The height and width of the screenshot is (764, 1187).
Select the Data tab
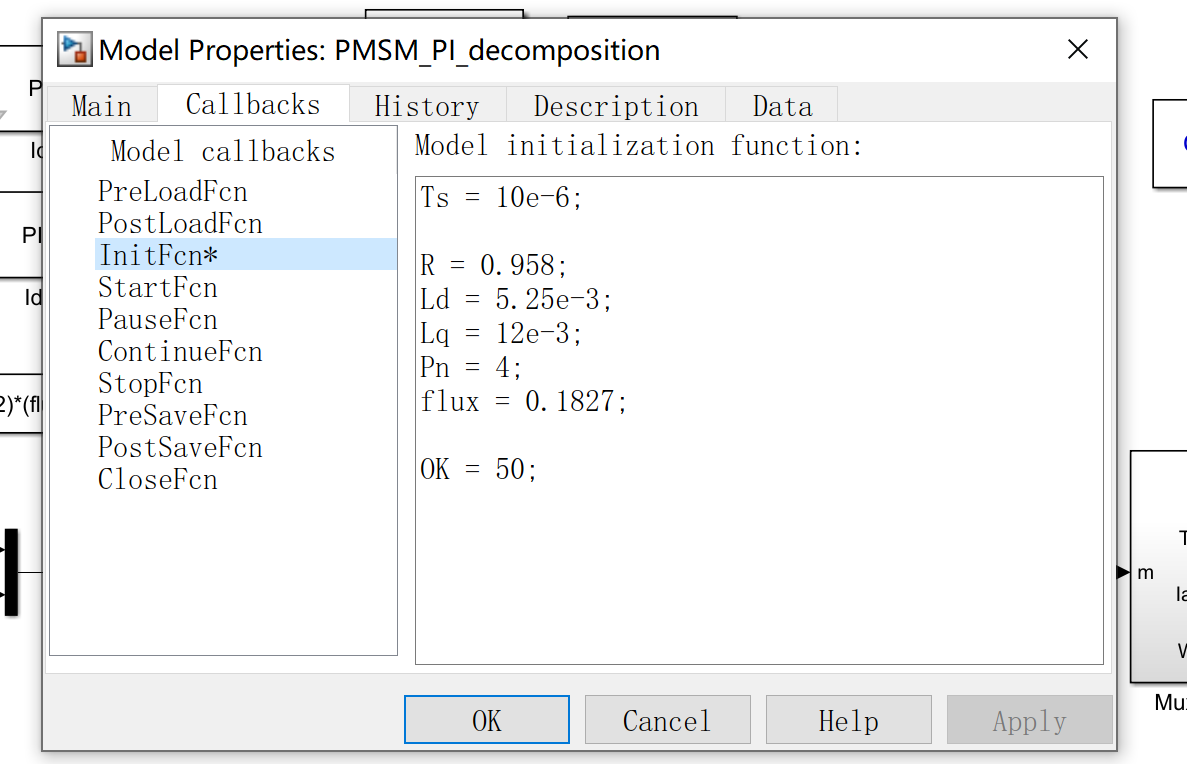point(782,104)
